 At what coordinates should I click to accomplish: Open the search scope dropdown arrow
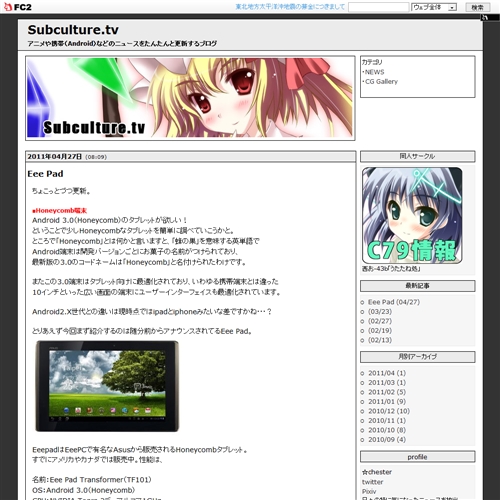click(452, 7)
